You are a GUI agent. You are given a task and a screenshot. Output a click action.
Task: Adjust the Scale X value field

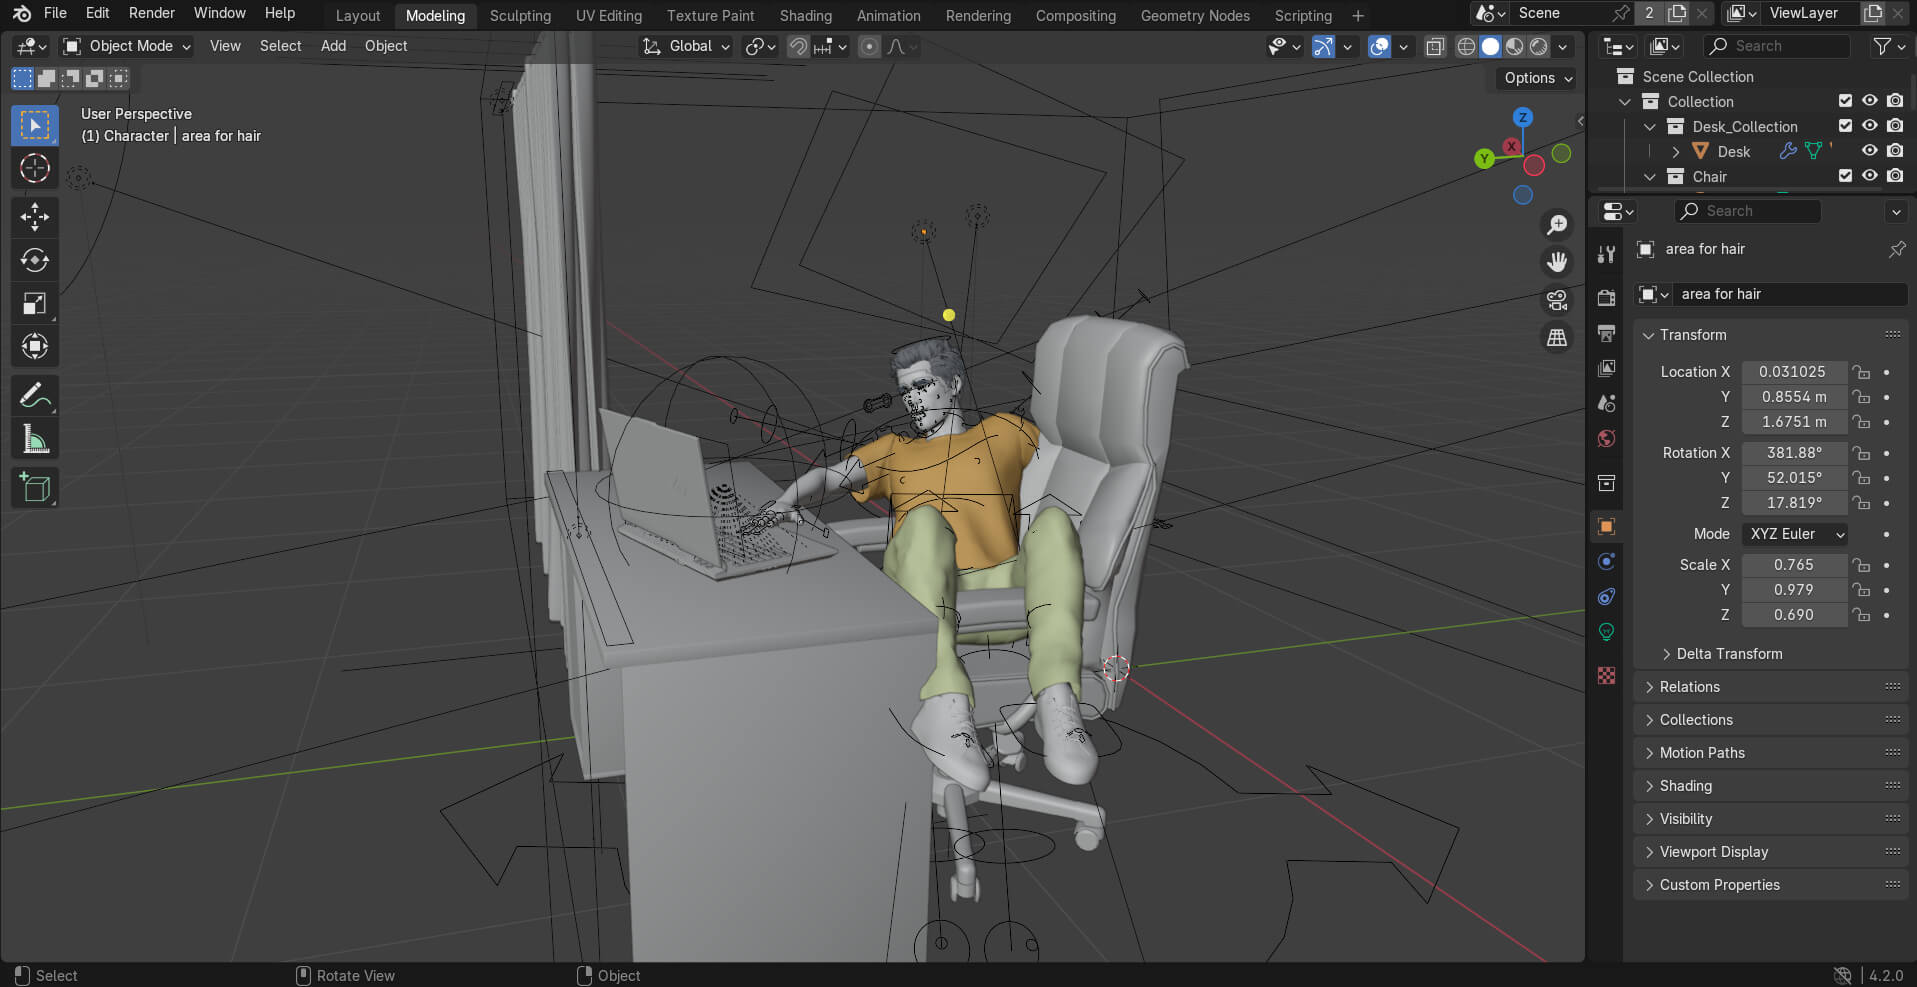click(x=1794, y=565)
